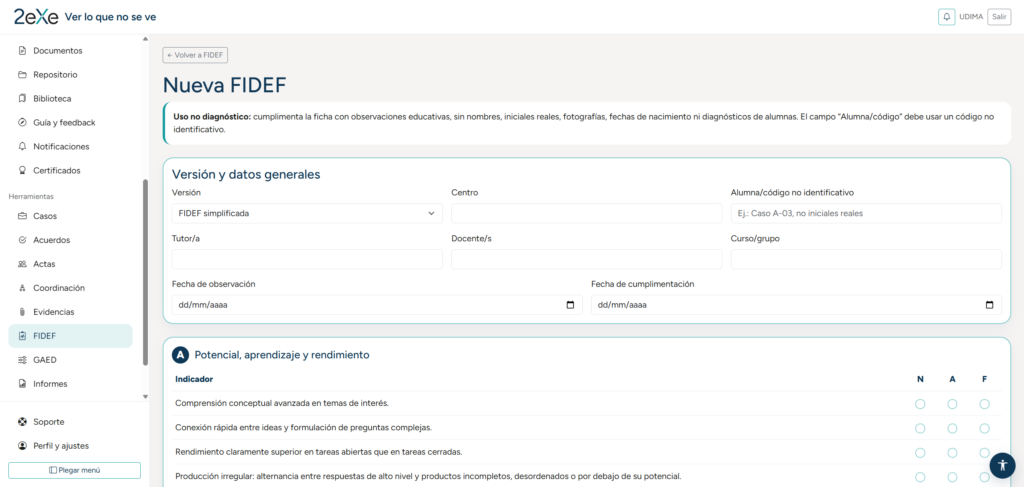The height and width of the screenshot is (487, 1024).
Task: Click the Perfil y ajustes user icon
Action: (22, 446)
